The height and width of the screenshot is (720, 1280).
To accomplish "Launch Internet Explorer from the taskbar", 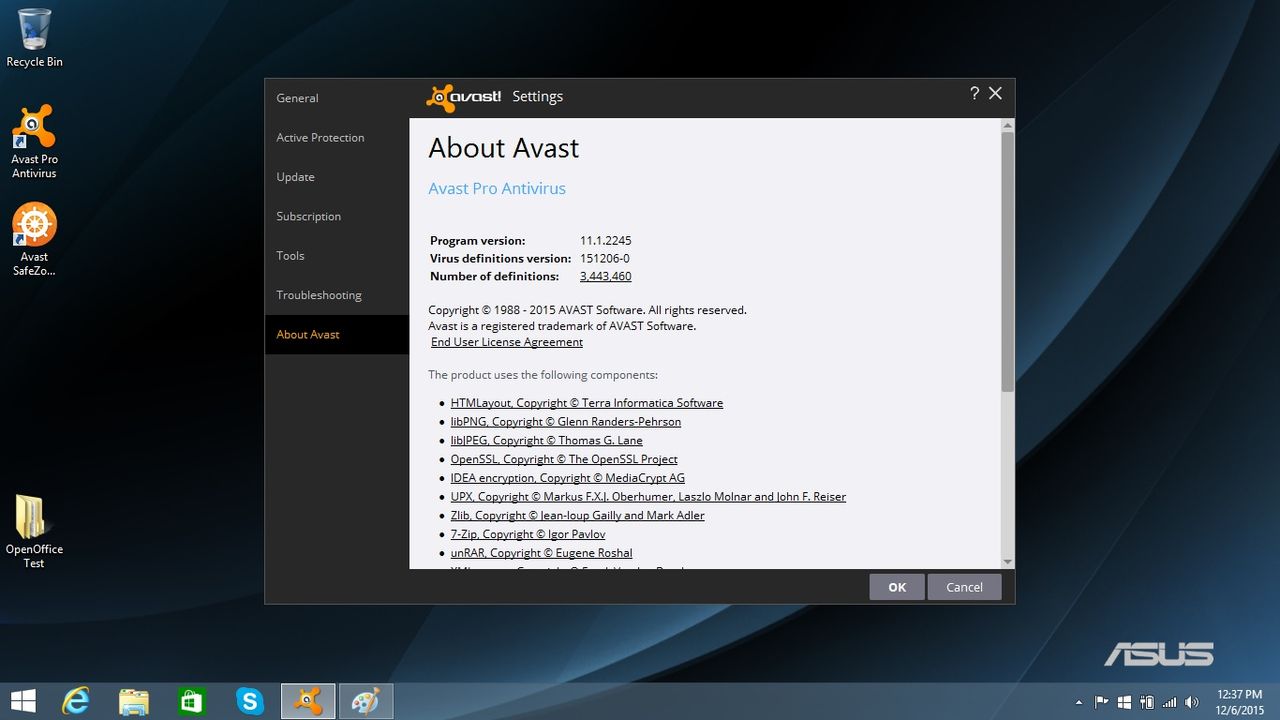I will (x=76, y=701).
